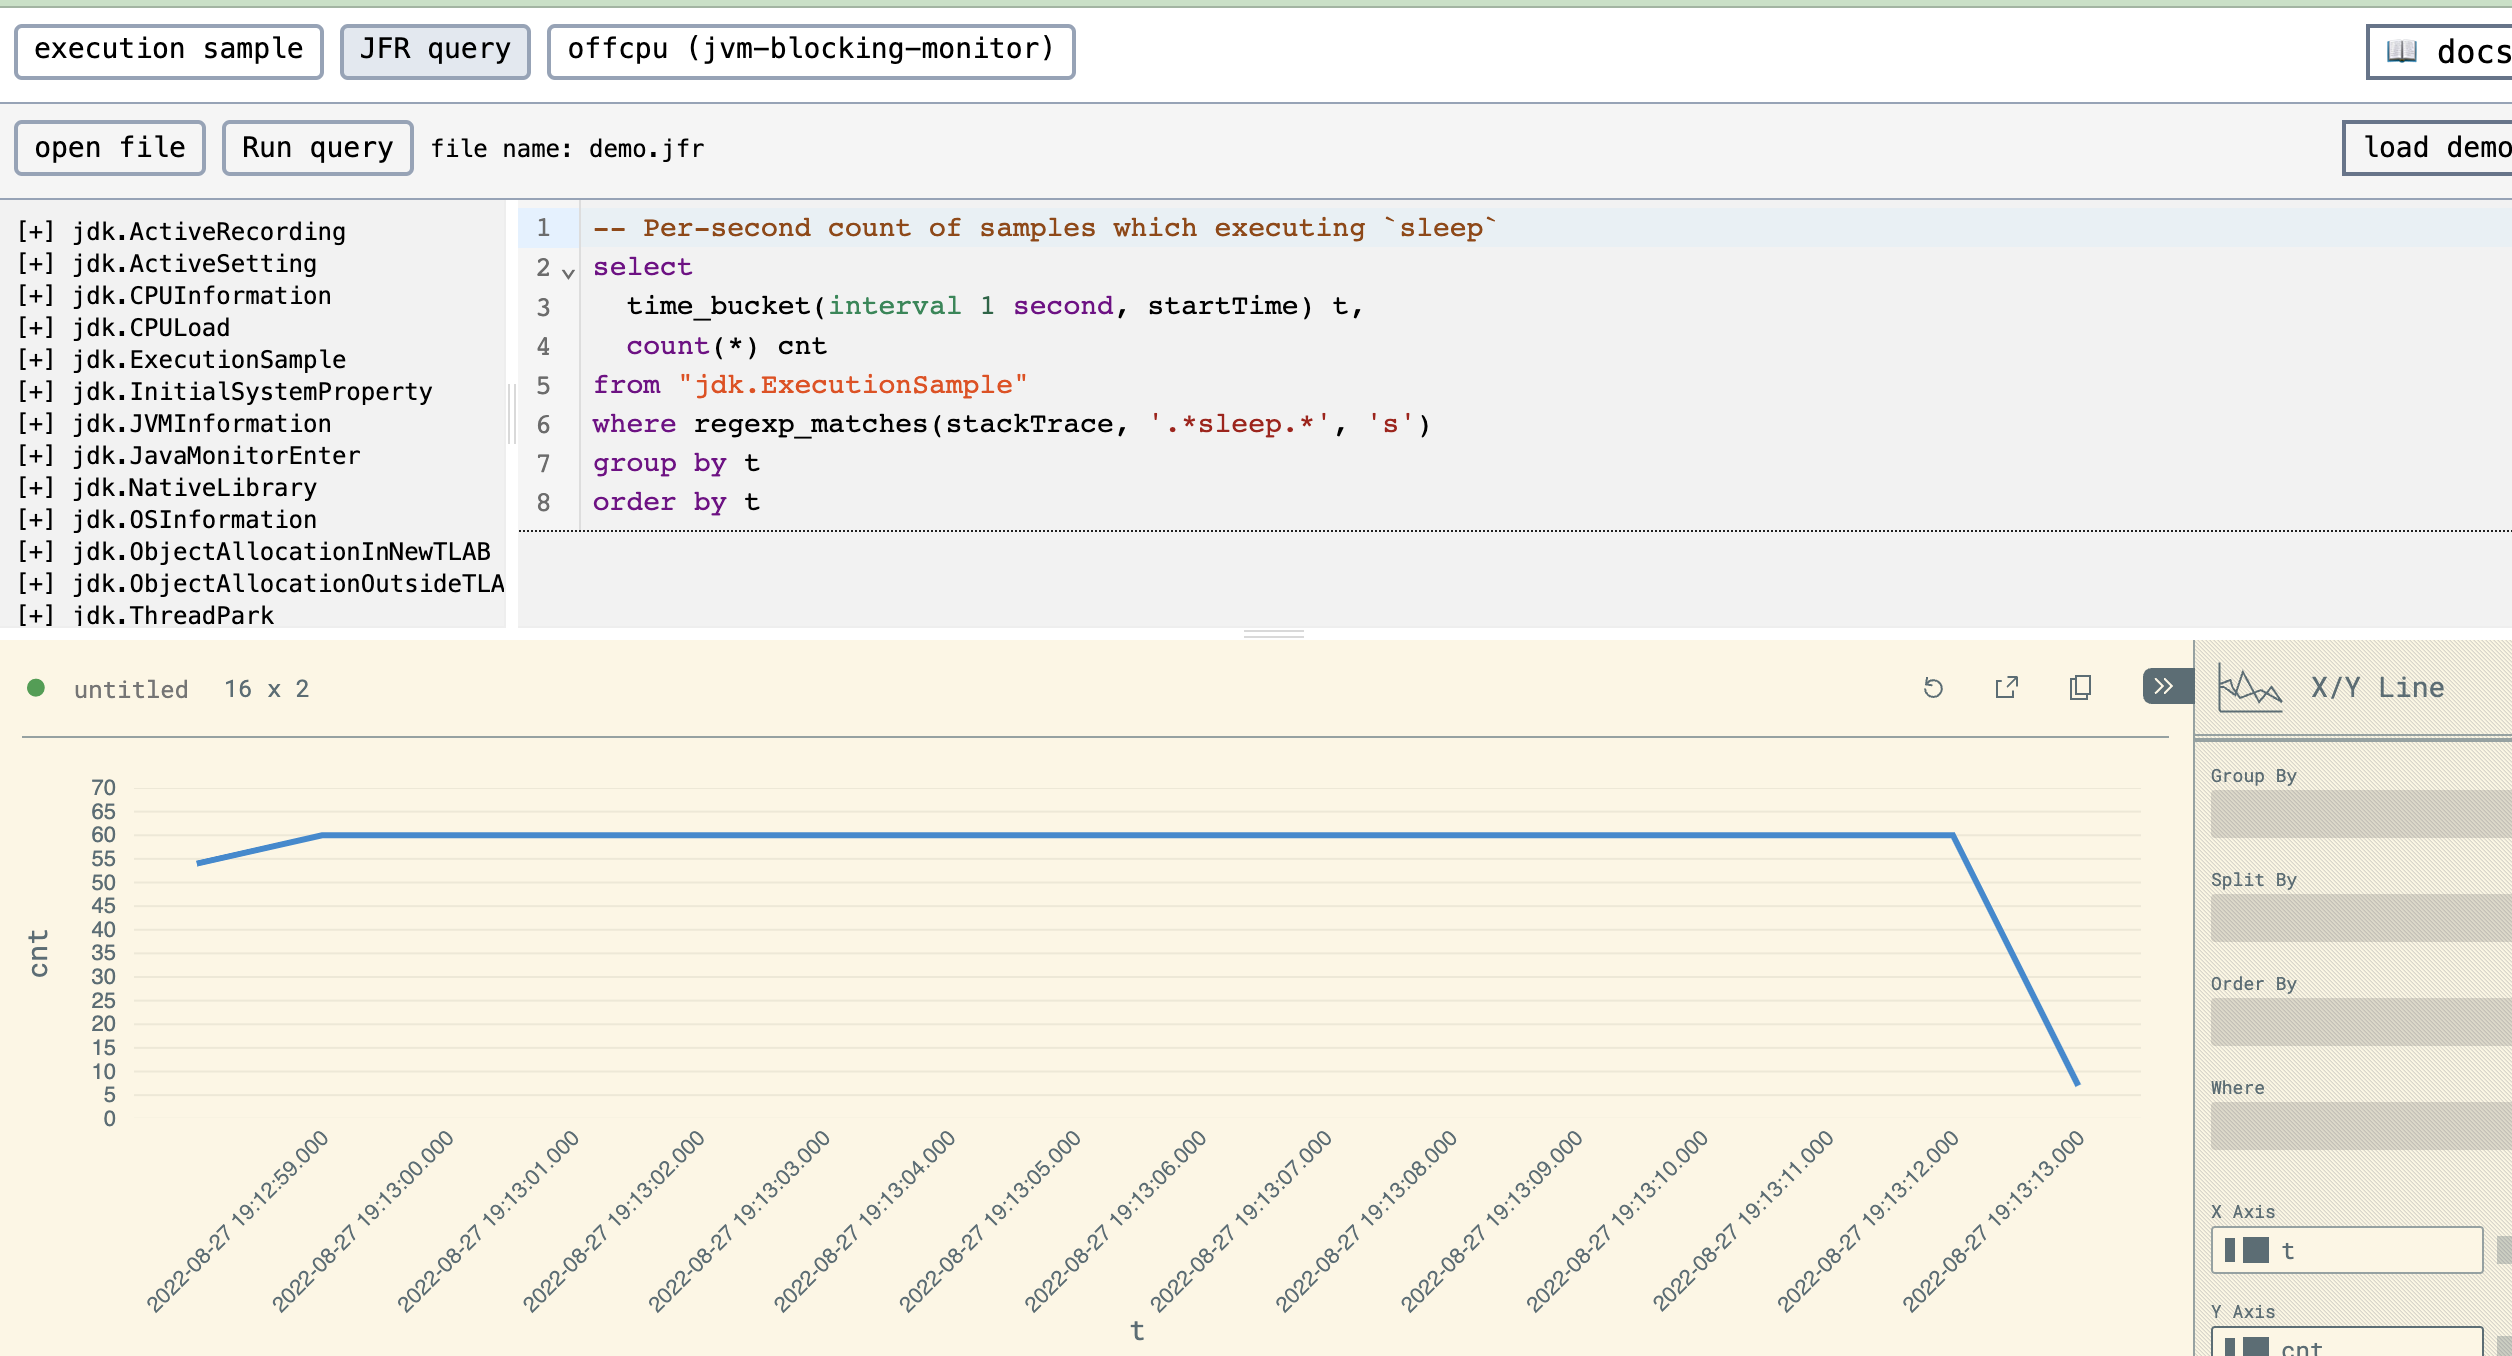Collapse settings panel with double-chevron button
This screenshot has height=1356, width=2512.
(x=2164, y=686)
